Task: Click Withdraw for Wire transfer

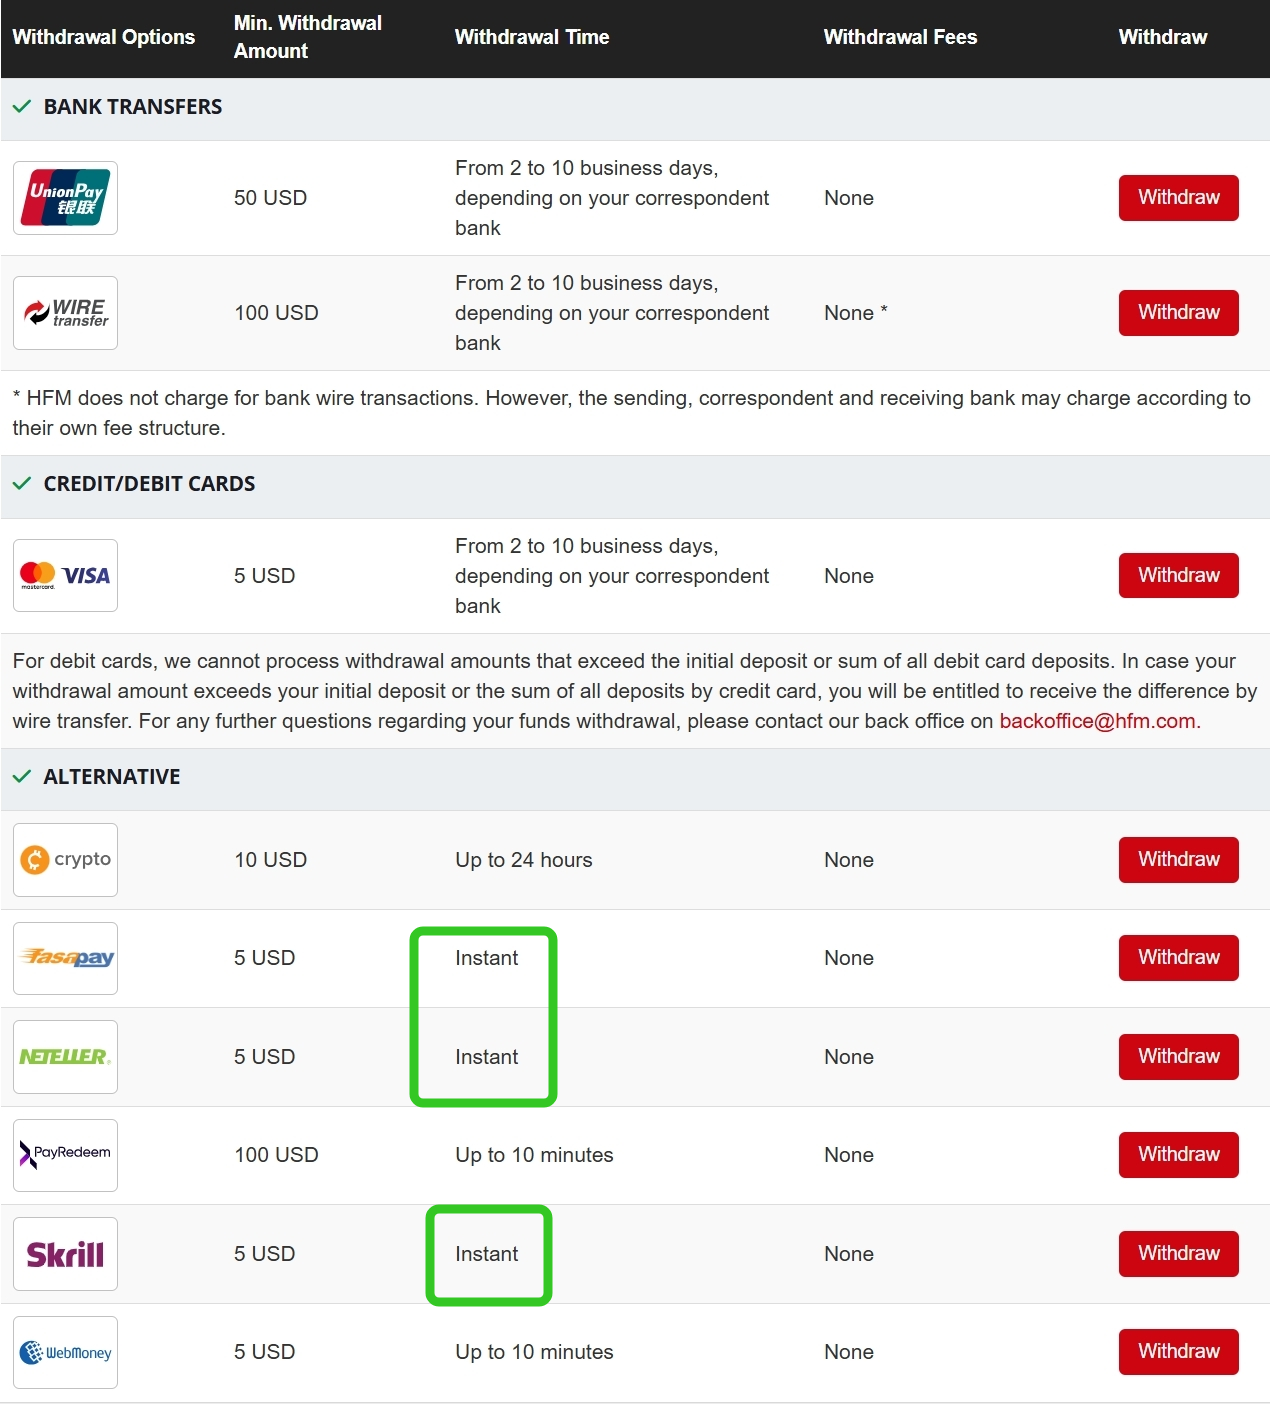Action: [x=1178, y=313]
